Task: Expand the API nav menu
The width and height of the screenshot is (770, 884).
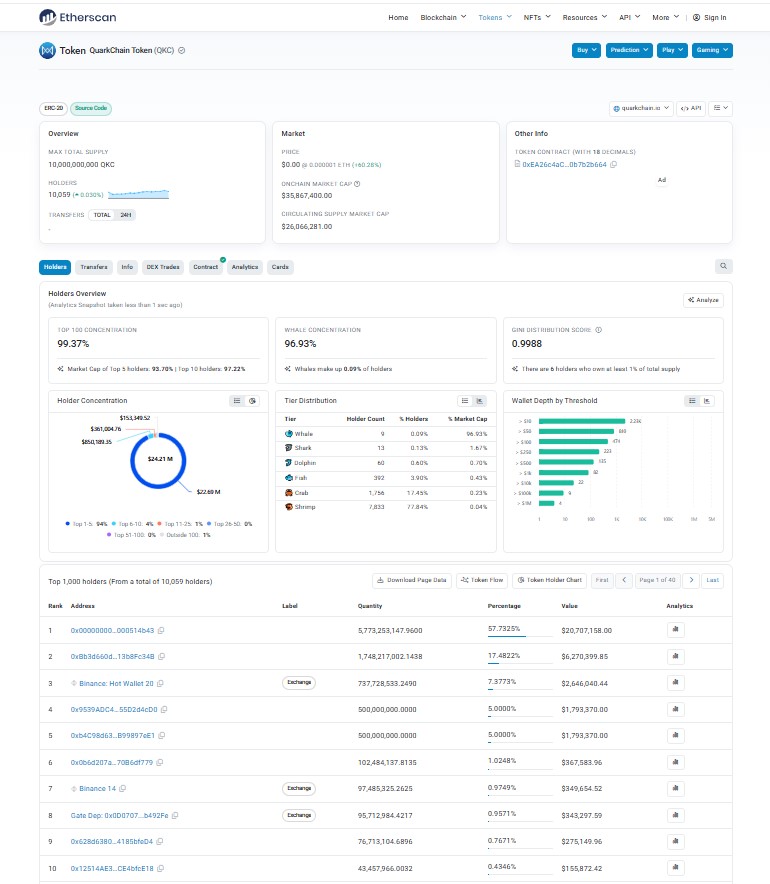Action: (630, 17)
